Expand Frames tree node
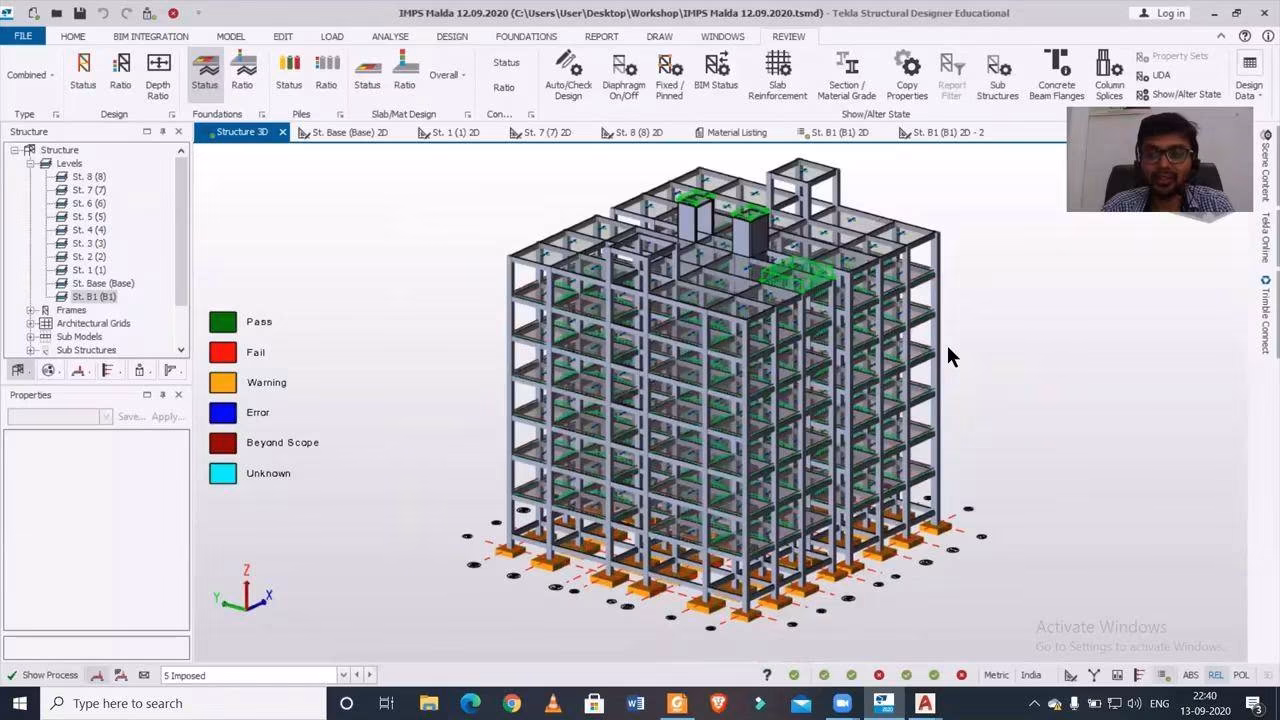Viewport: 1280px width, 720px height. coord(30,310)
